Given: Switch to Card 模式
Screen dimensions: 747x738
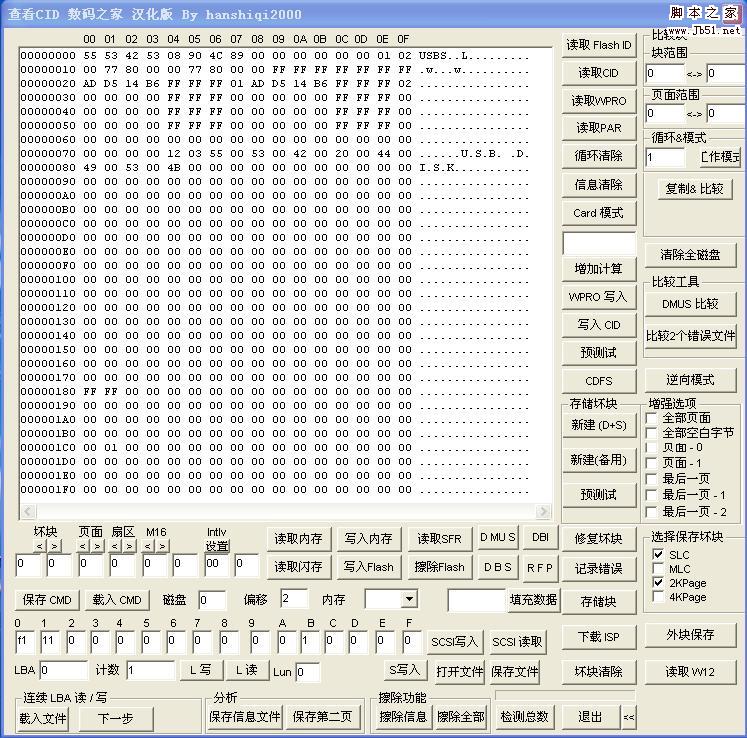Looking at the screenshot, I should pyautogui.click(x=598, y=213).
